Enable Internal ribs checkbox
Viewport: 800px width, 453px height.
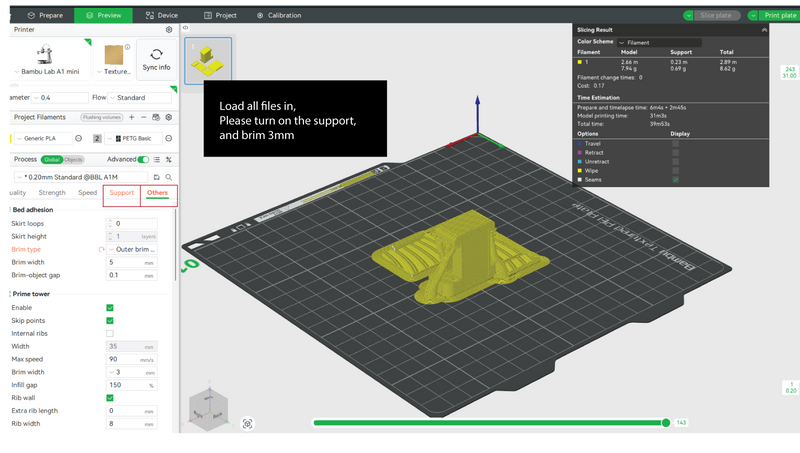(110, 334)
